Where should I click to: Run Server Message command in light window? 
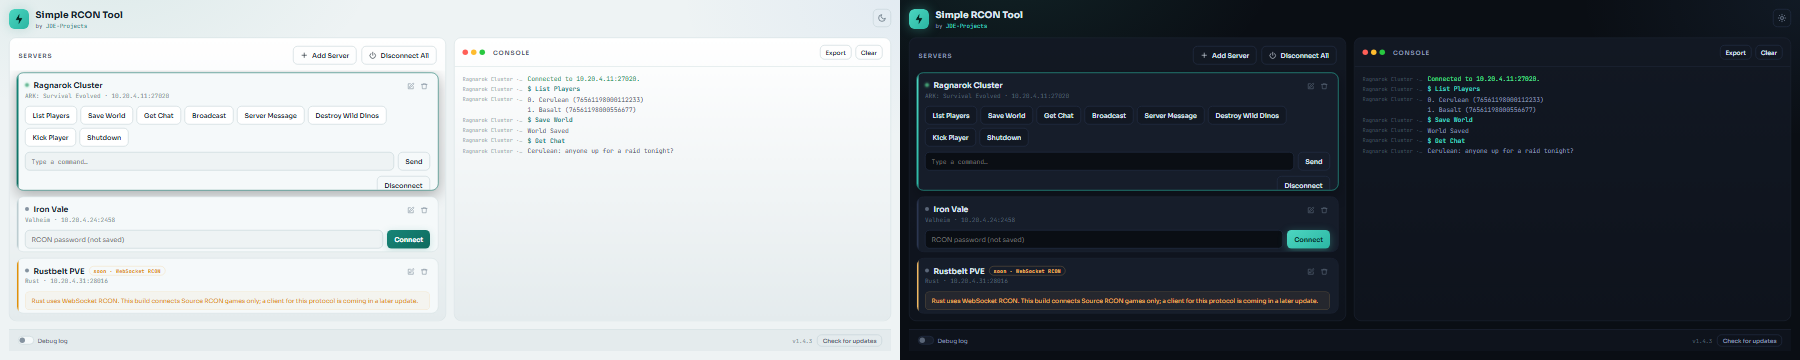coord(271,116)
